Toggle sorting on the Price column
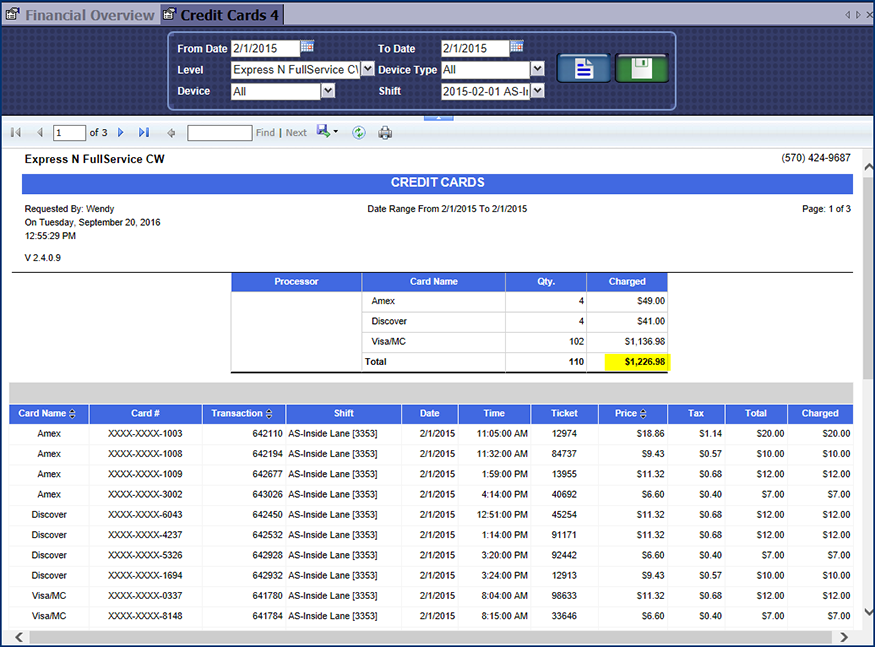Screen dimensions: 875x647 643,414
